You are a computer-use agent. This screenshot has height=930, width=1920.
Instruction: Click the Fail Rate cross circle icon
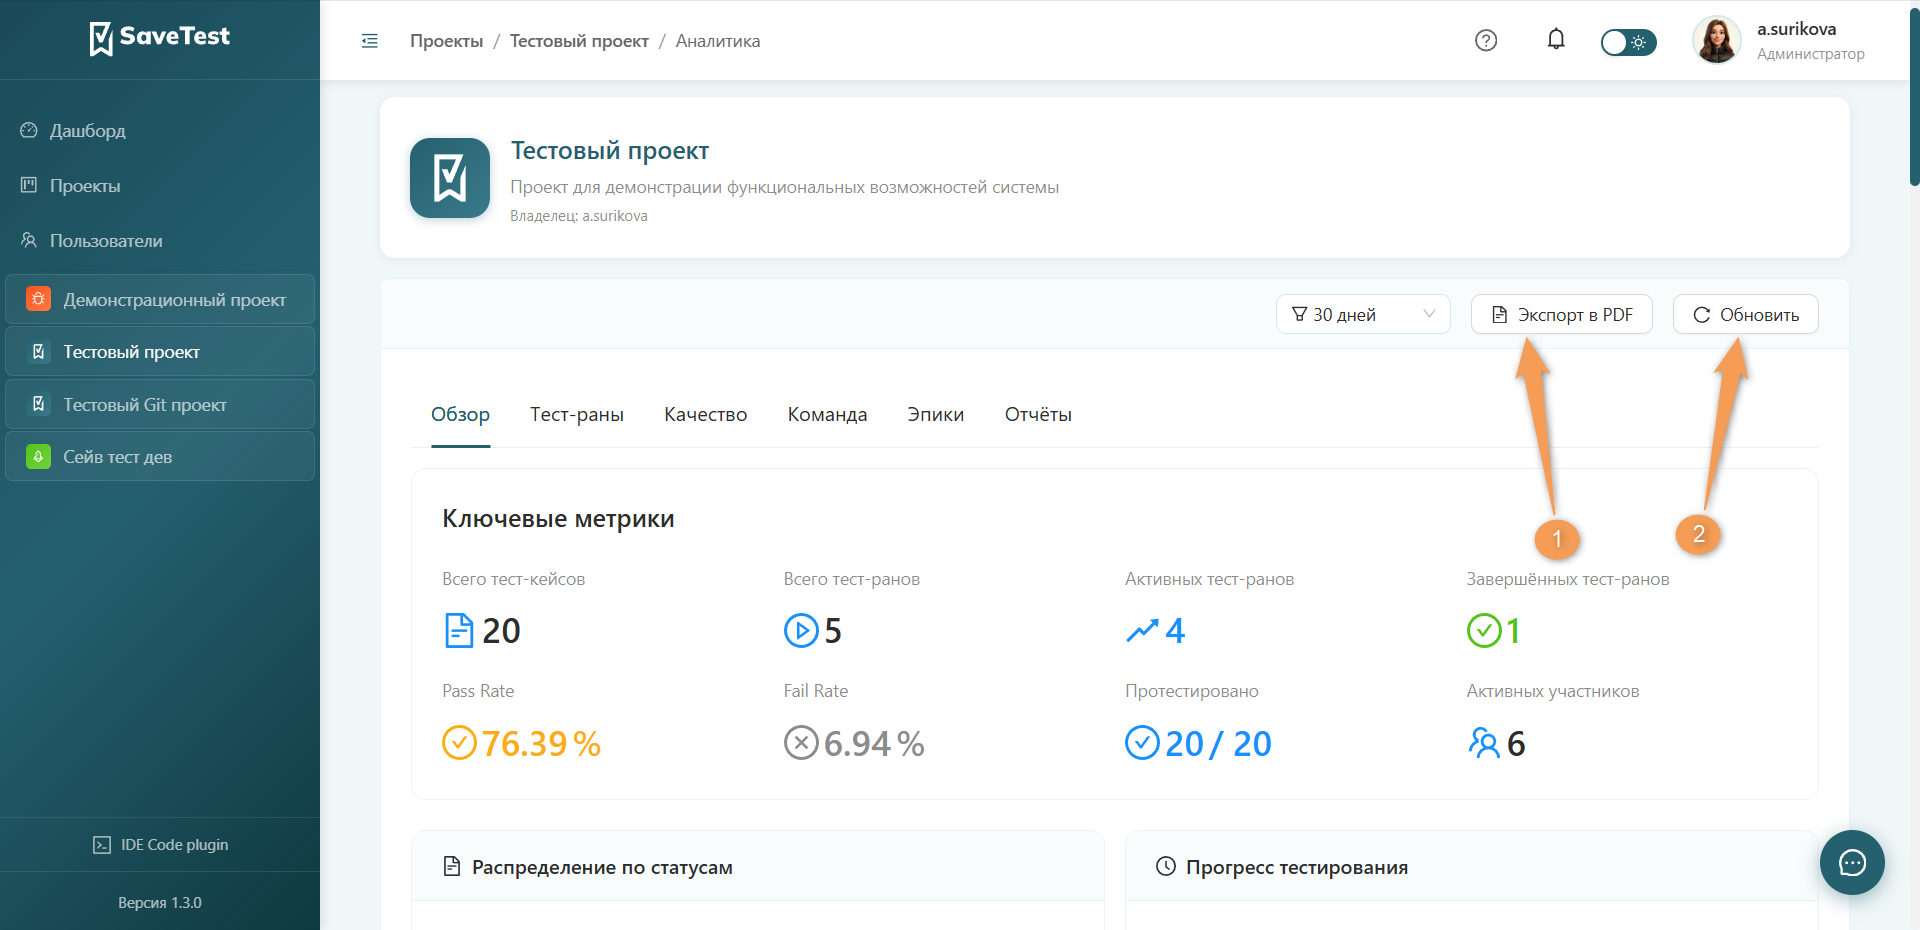pos(801,743)
